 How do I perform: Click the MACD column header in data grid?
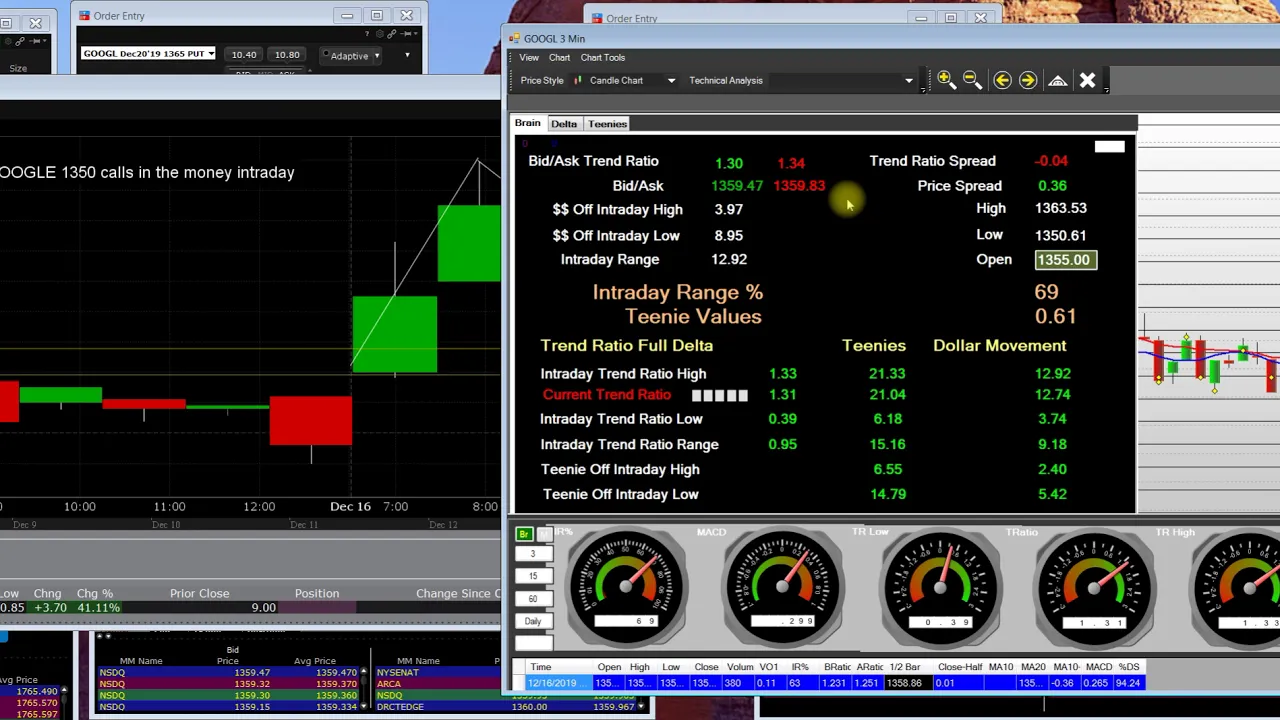1099,667
